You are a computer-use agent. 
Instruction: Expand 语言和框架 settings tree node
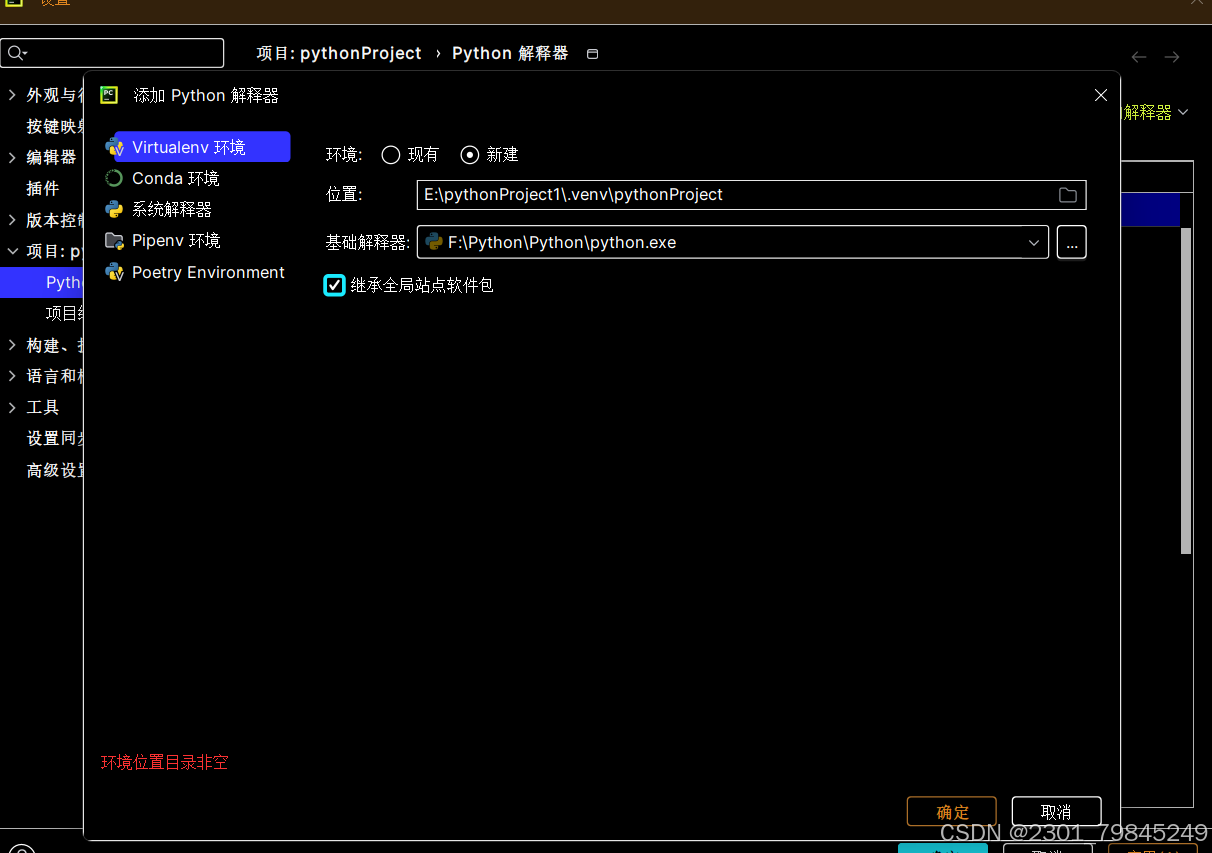(x=12, y=376)
